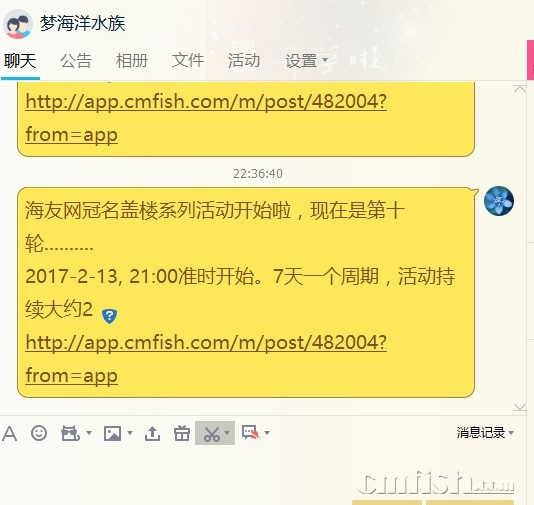
Task: Open the 活动 tab
Action: [x=244, y=61]
